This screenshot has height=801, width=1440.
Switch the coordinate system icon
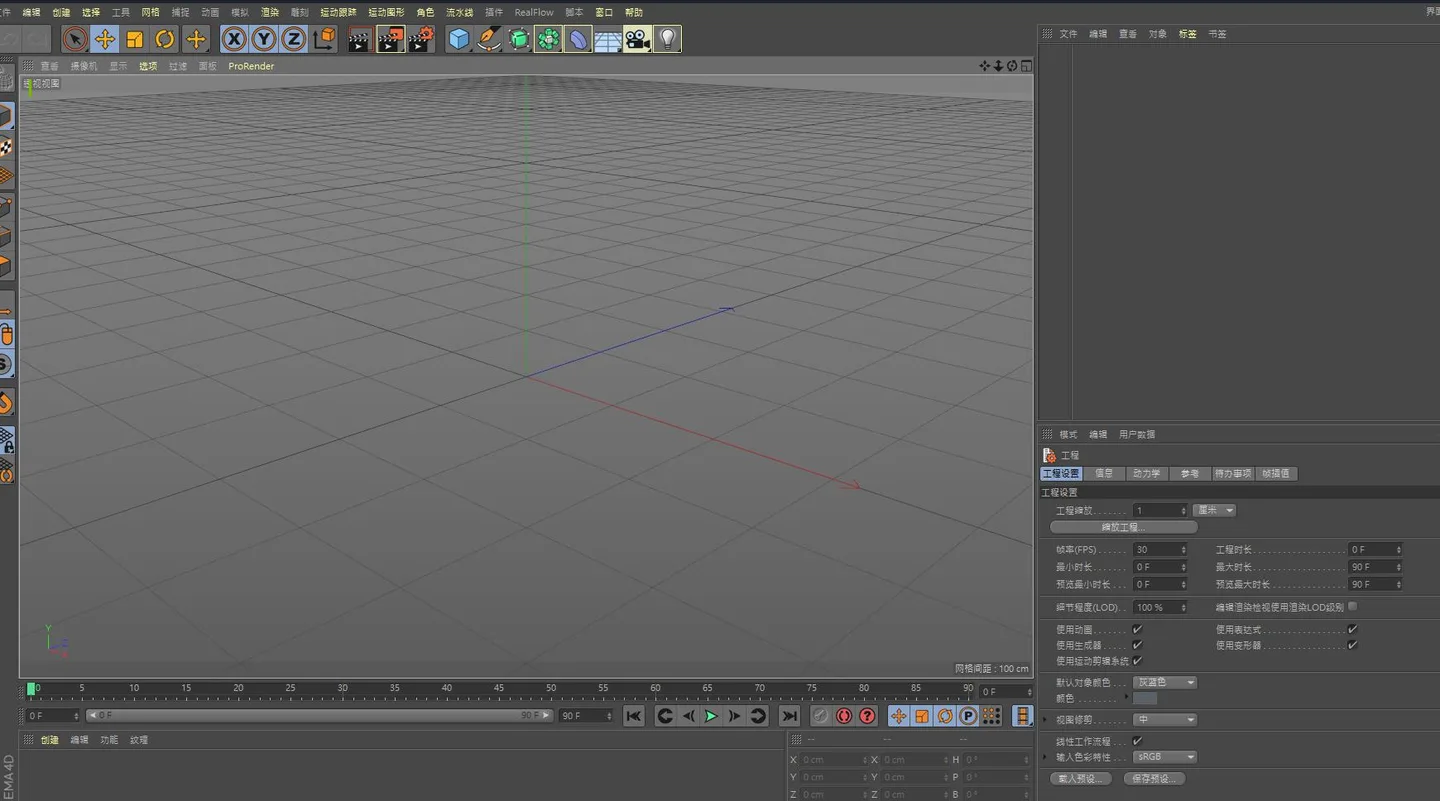324,39
